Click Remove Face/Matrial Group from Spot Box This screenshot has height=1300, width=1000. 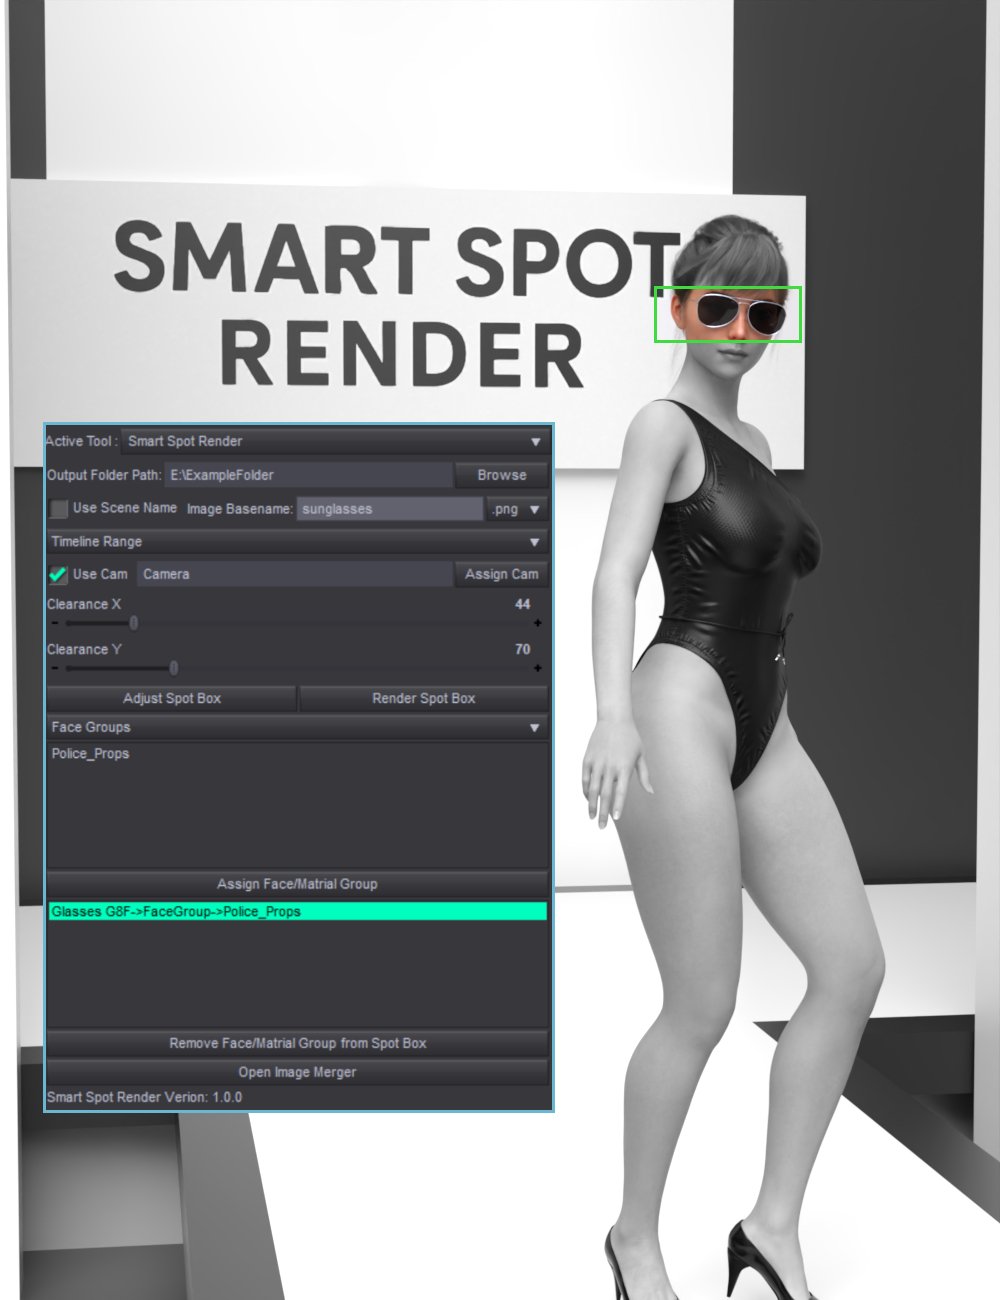[x=296, y=1043]
